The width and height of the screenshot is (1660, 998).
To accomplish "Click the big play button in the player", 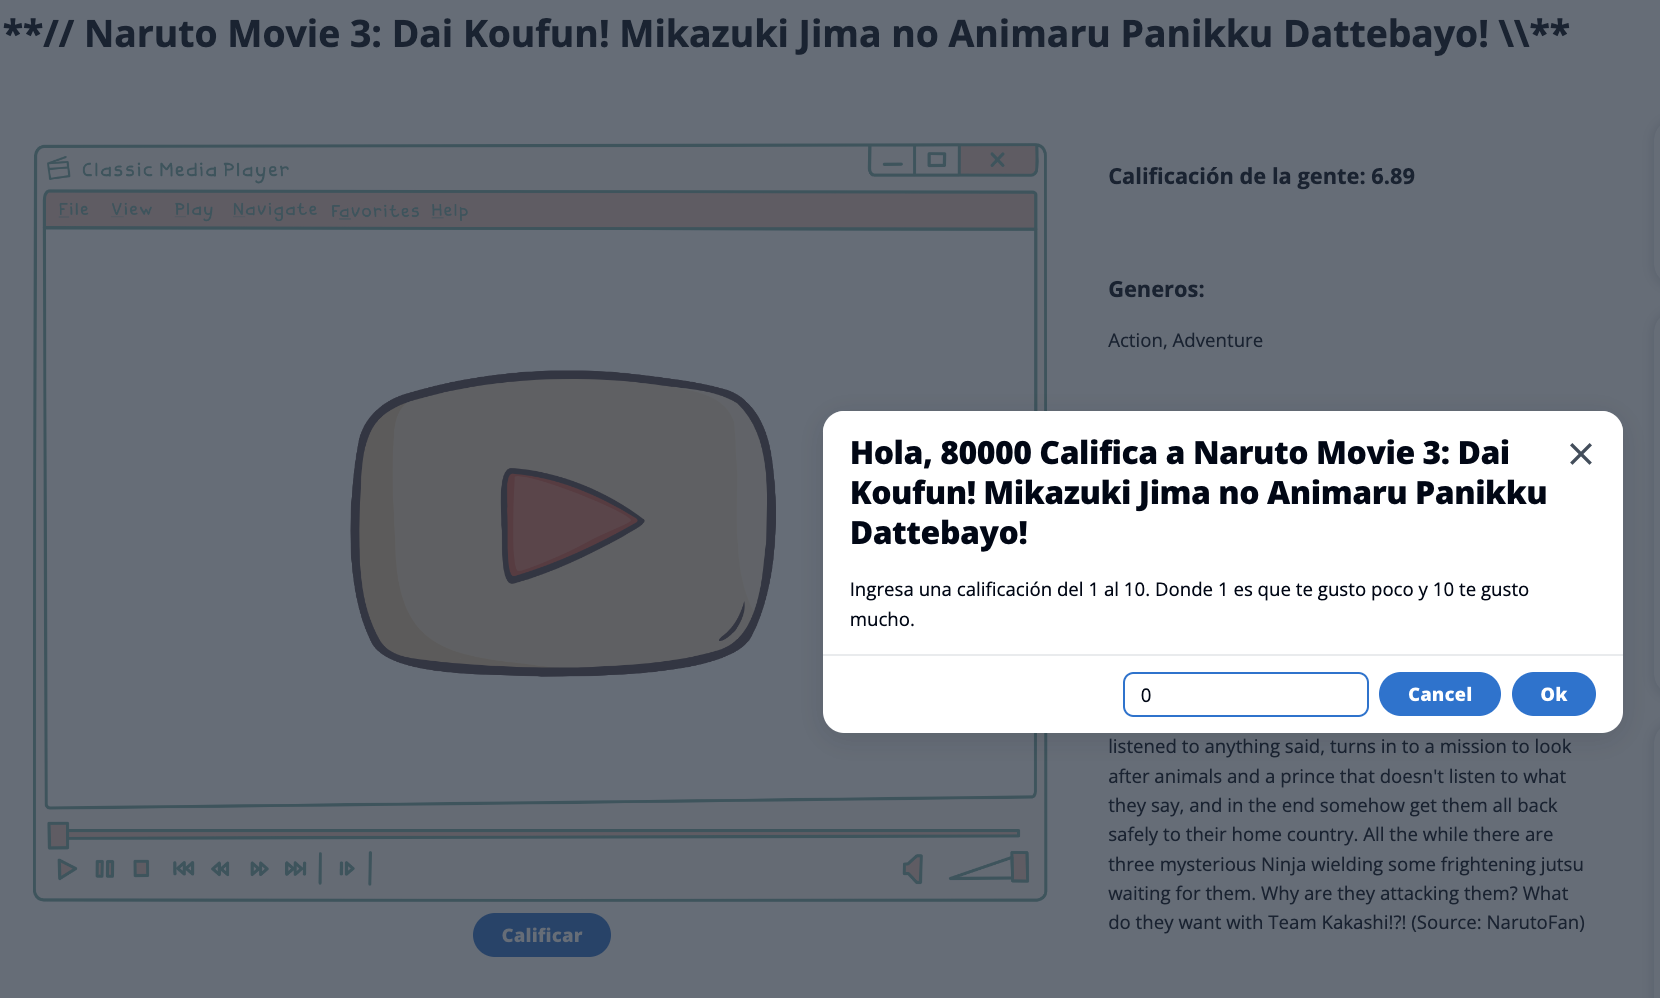I will coord(563,523).
